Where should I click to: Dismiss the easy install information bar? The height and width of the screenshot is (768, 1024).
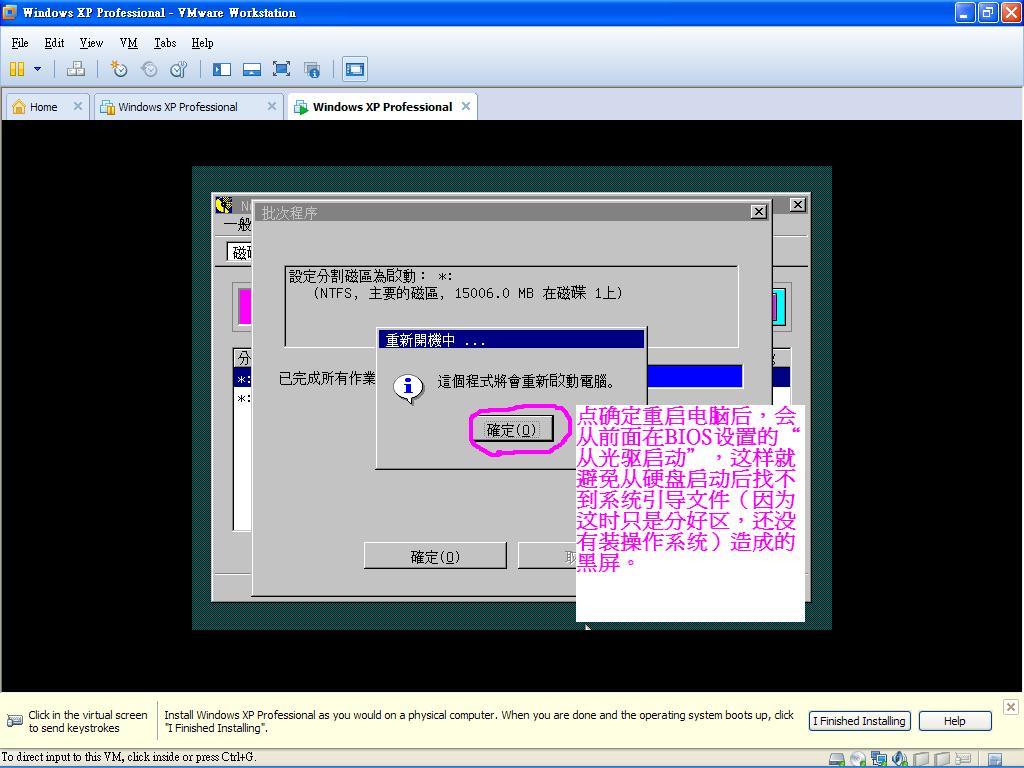(x=1010, y=707)
